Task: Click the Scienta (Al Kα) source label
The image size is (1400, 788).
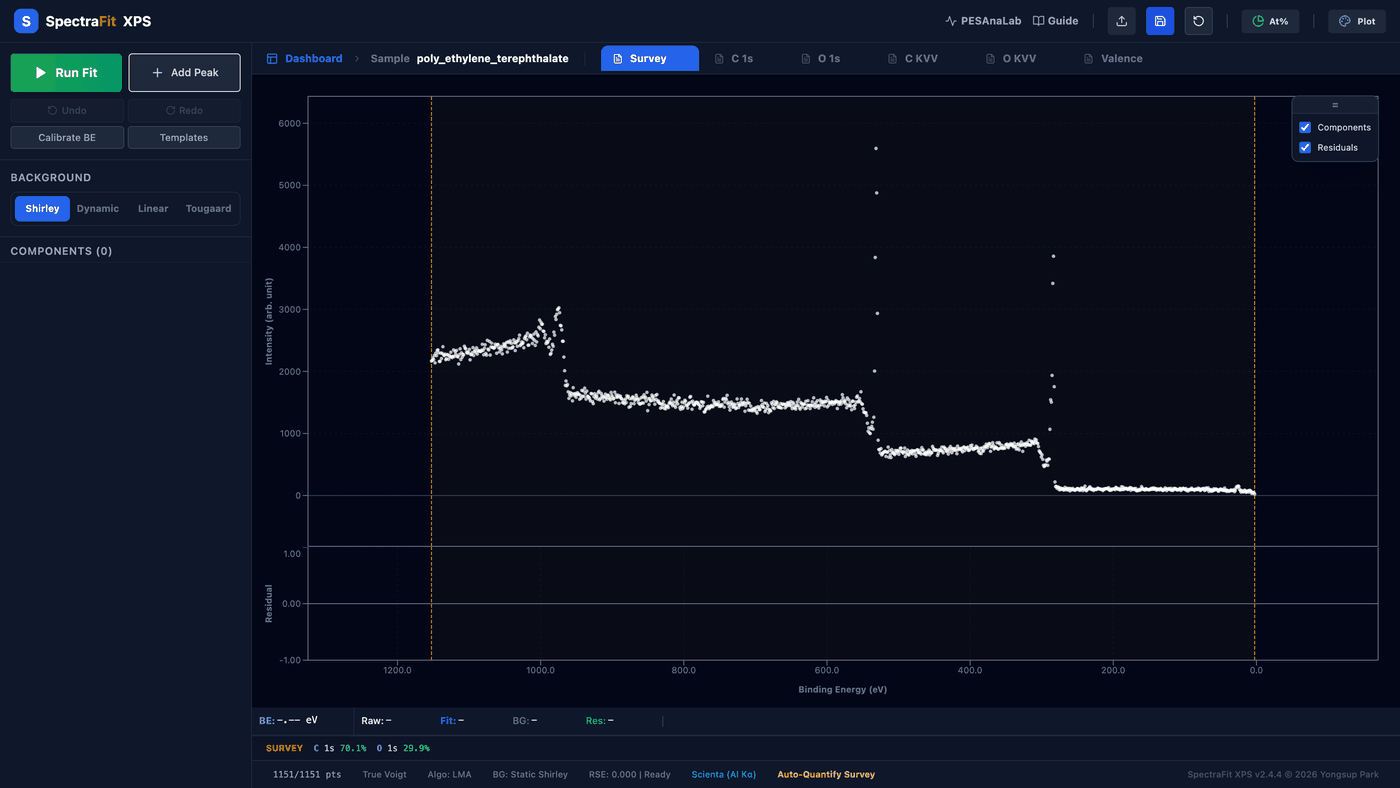Action: [724, 775]
